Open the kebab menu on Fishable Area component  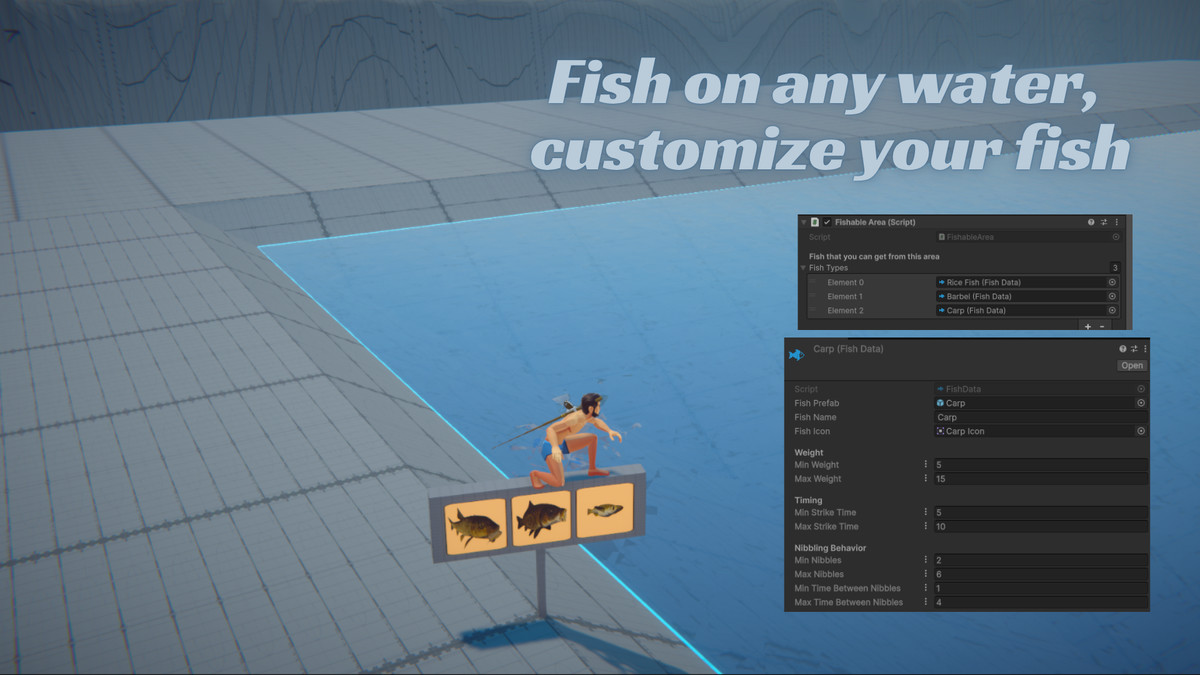point(1115,222)
